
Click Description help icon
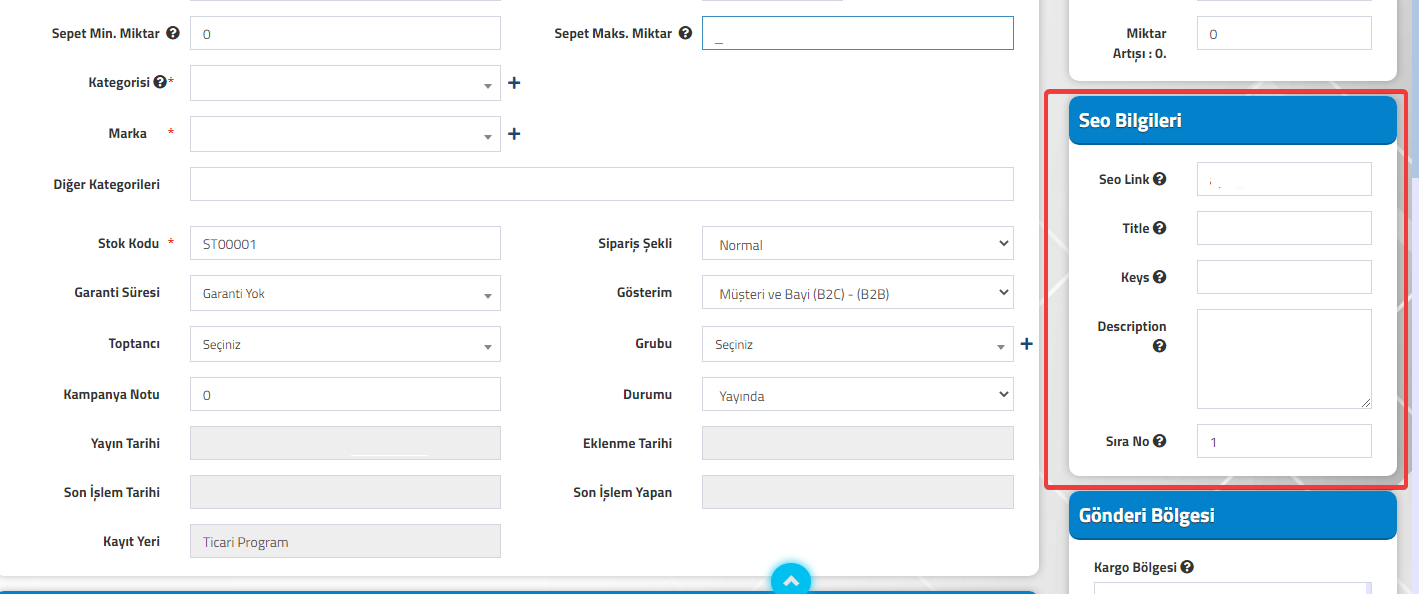coord(1160,346)
